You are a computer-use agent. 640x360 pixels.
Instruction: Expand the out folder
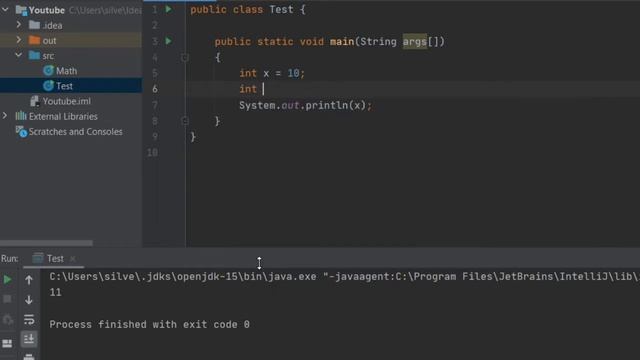tap(19, 40)
